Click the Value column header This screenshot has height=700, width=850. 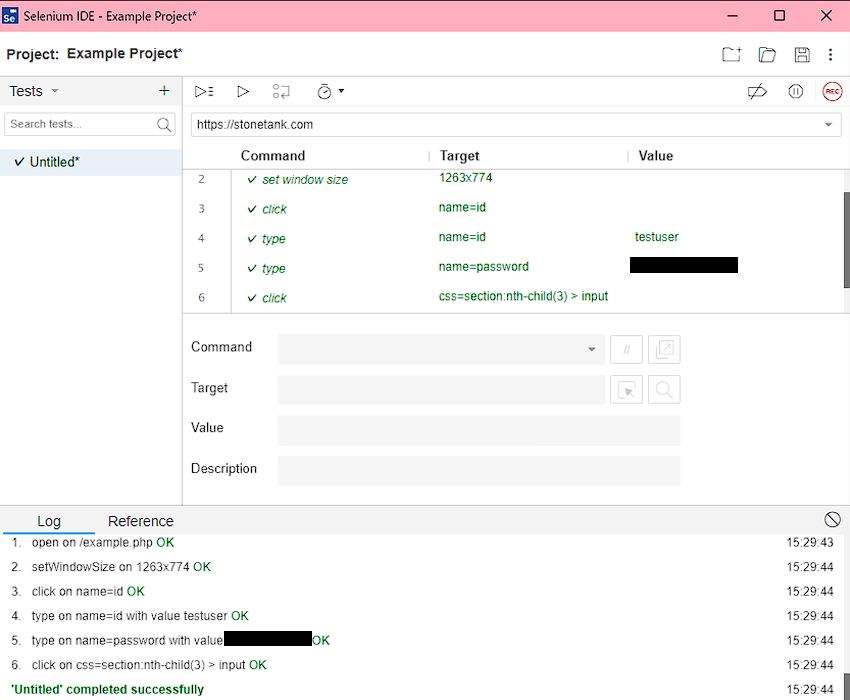656,156
